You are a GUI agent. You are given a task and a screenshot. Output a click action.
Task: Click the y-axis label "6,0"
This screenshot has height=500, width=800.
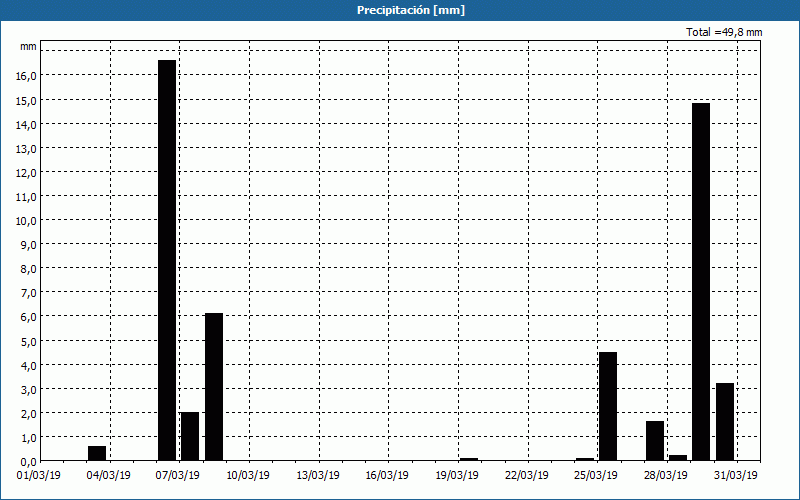coord(28,317)
